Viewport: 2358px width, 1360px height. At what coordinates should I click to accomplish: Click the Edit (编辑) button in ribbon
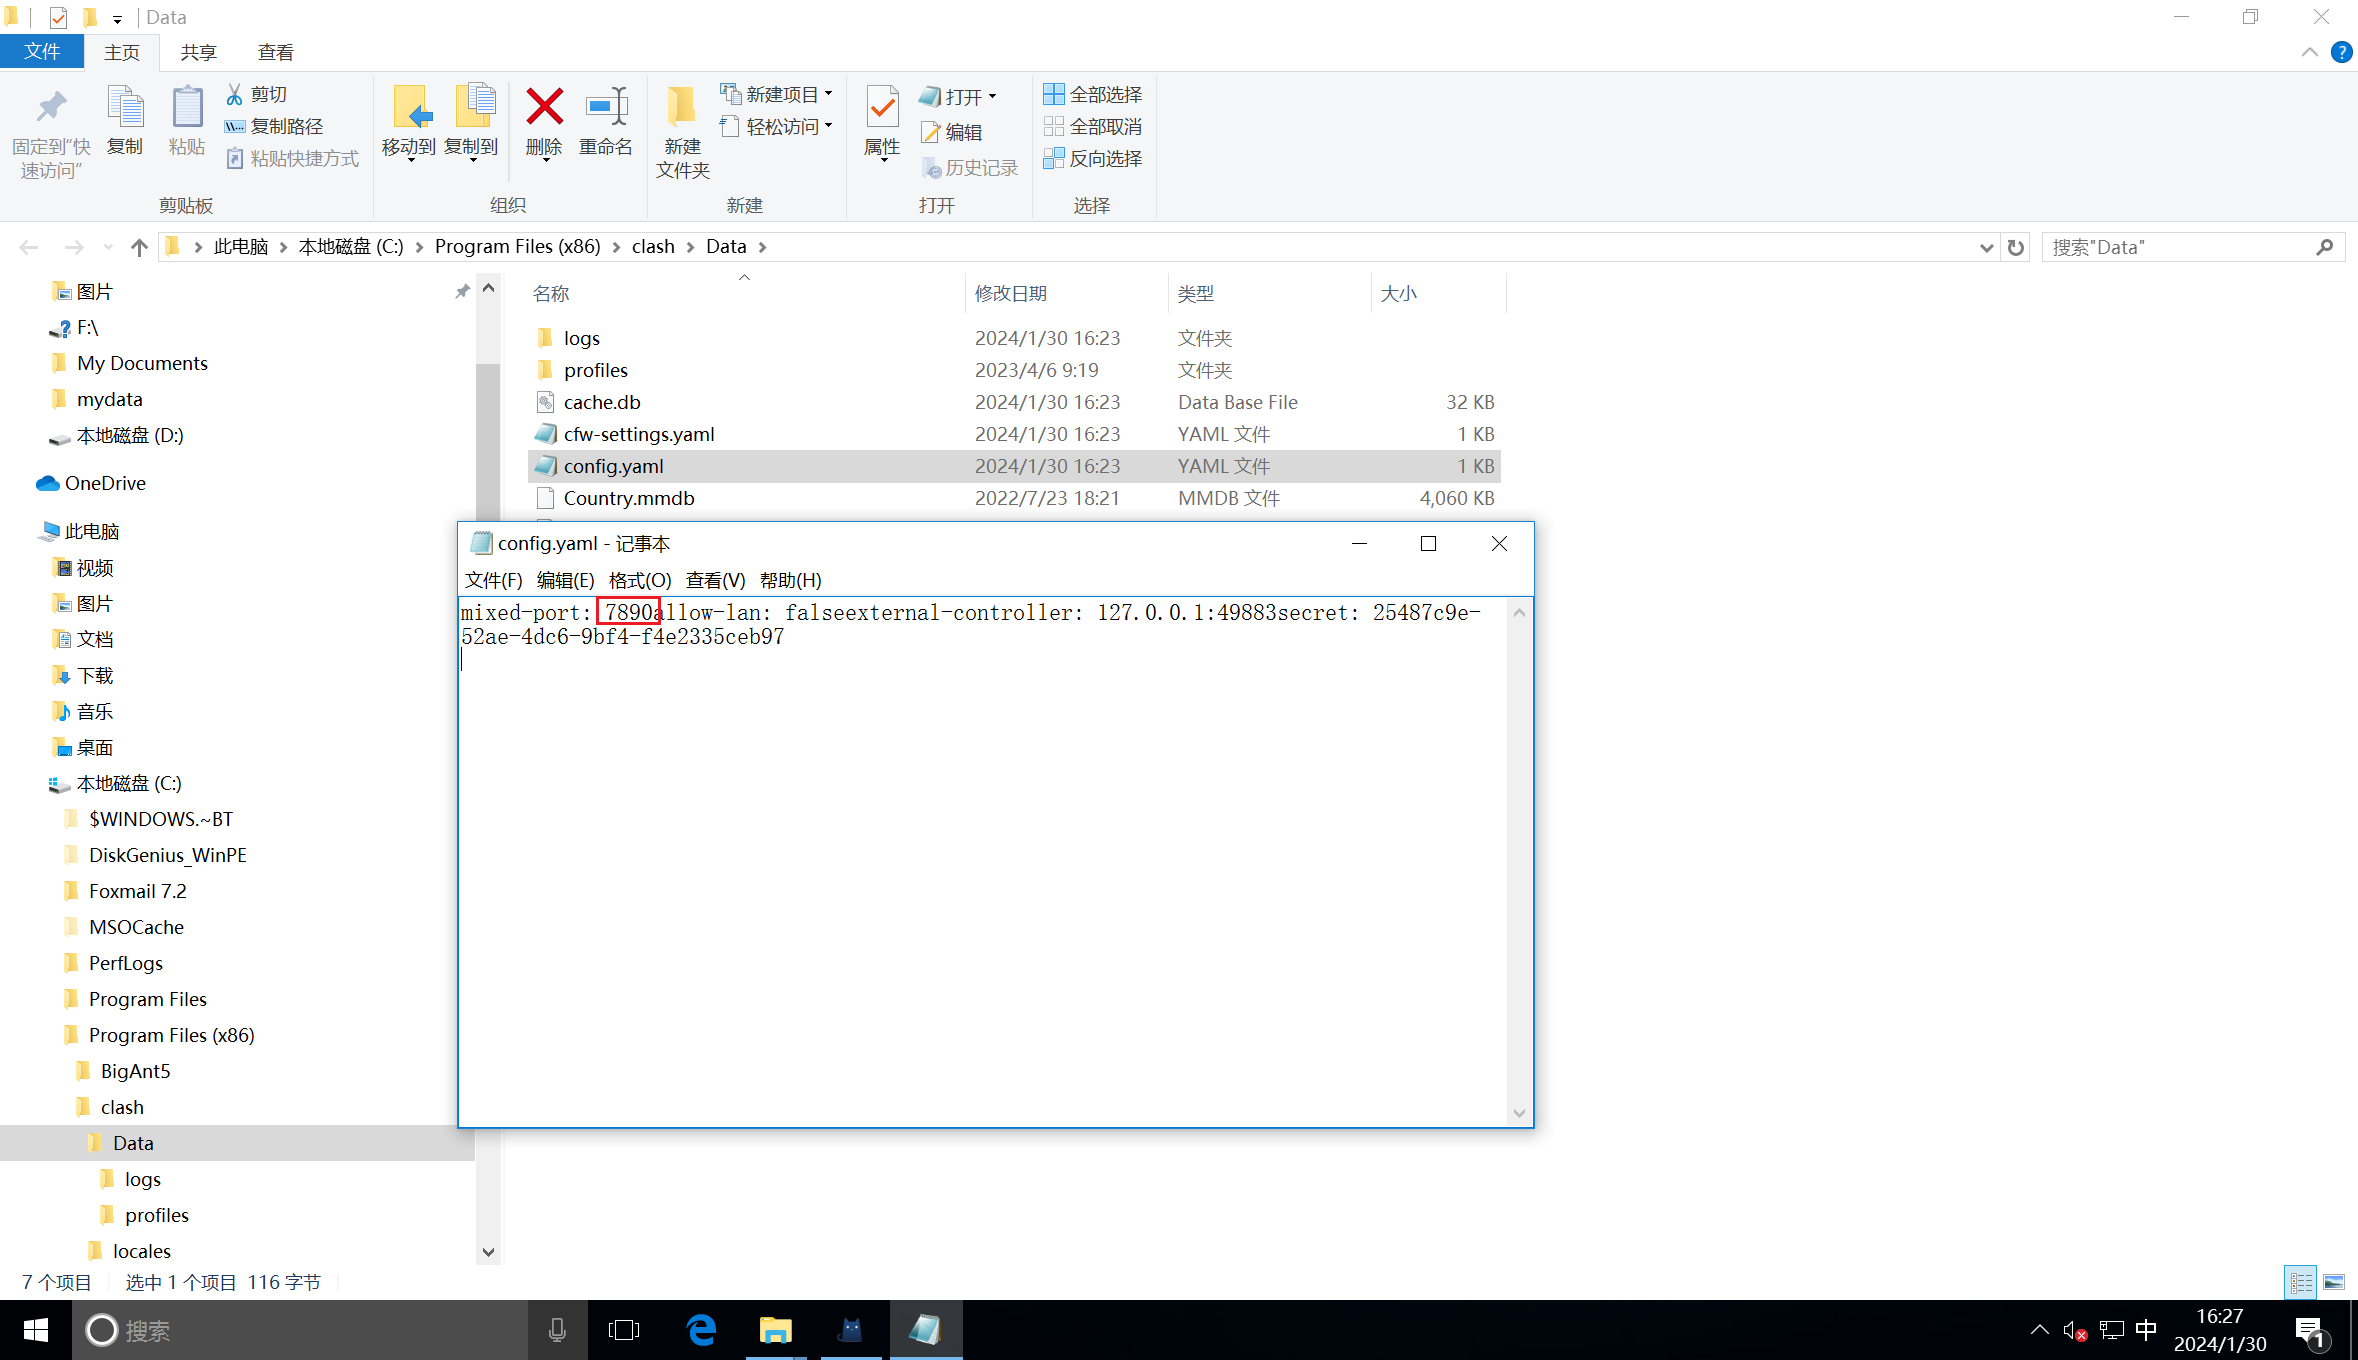[x=951, y=132]
